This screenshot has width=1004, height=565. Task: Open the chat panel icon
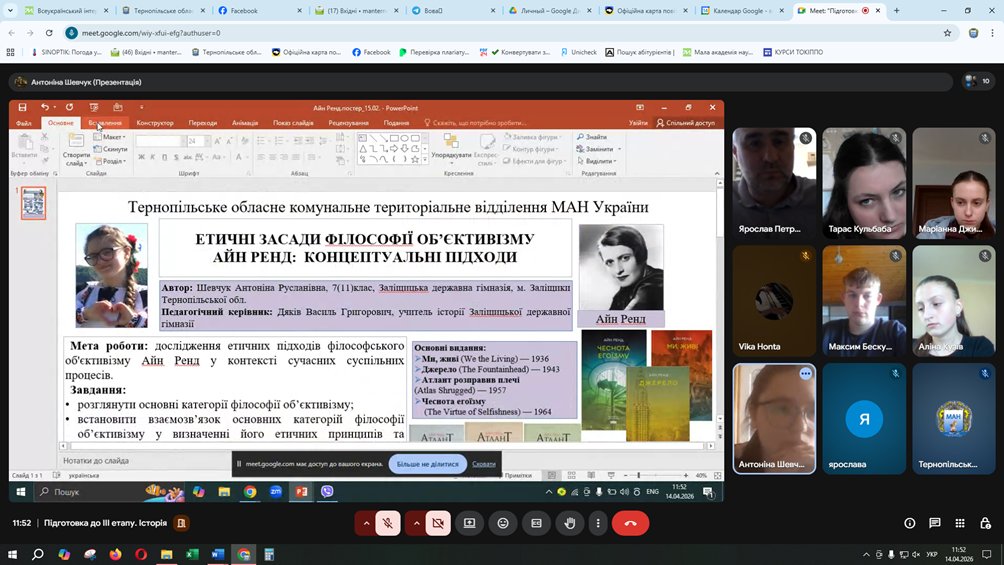935,523
